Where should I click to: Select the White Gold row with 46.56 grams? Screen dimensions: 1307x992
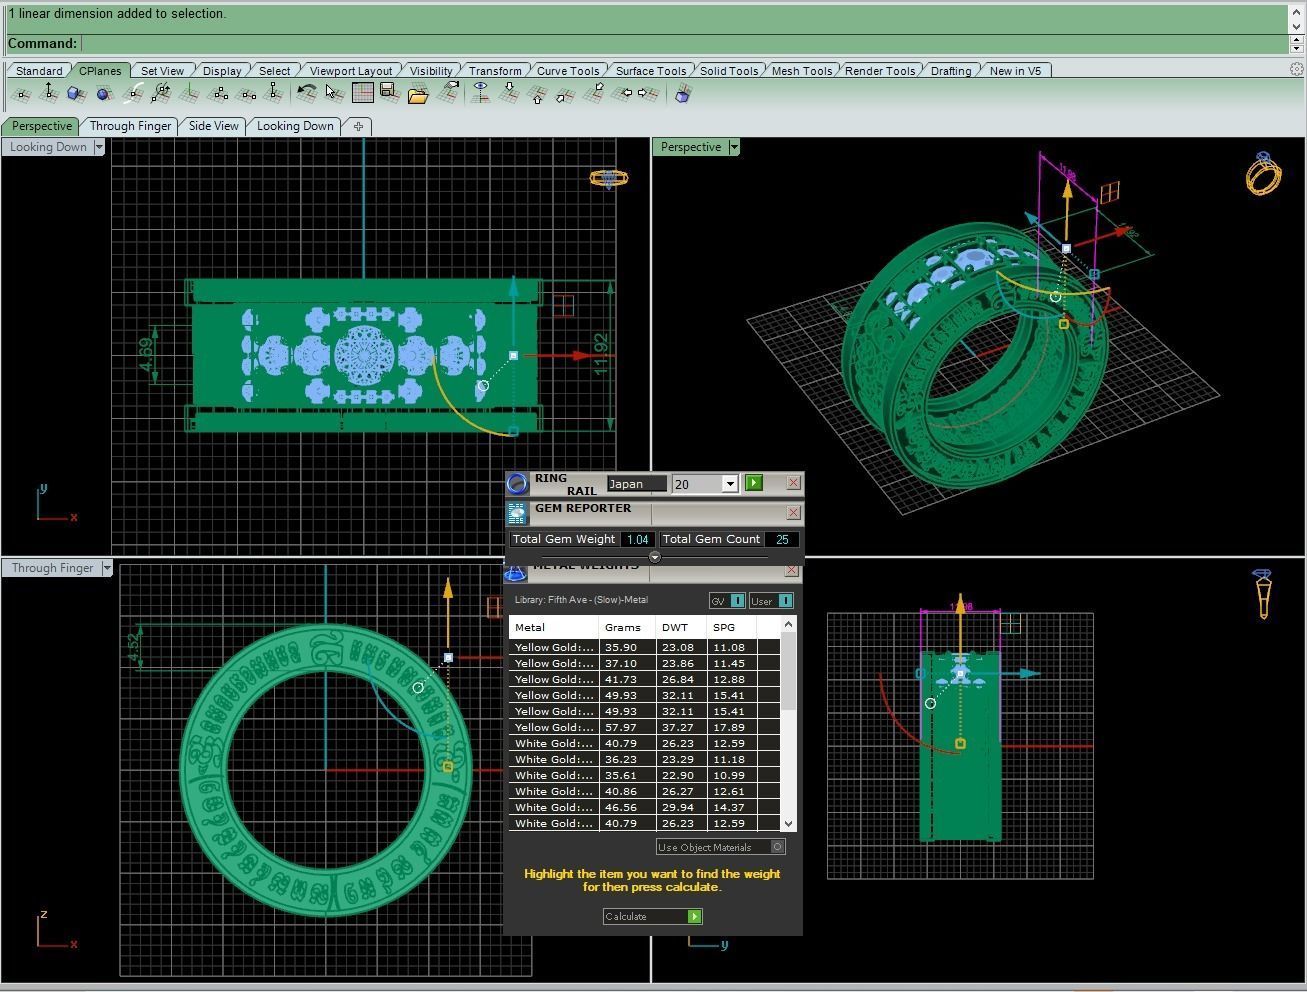(644, 807)
